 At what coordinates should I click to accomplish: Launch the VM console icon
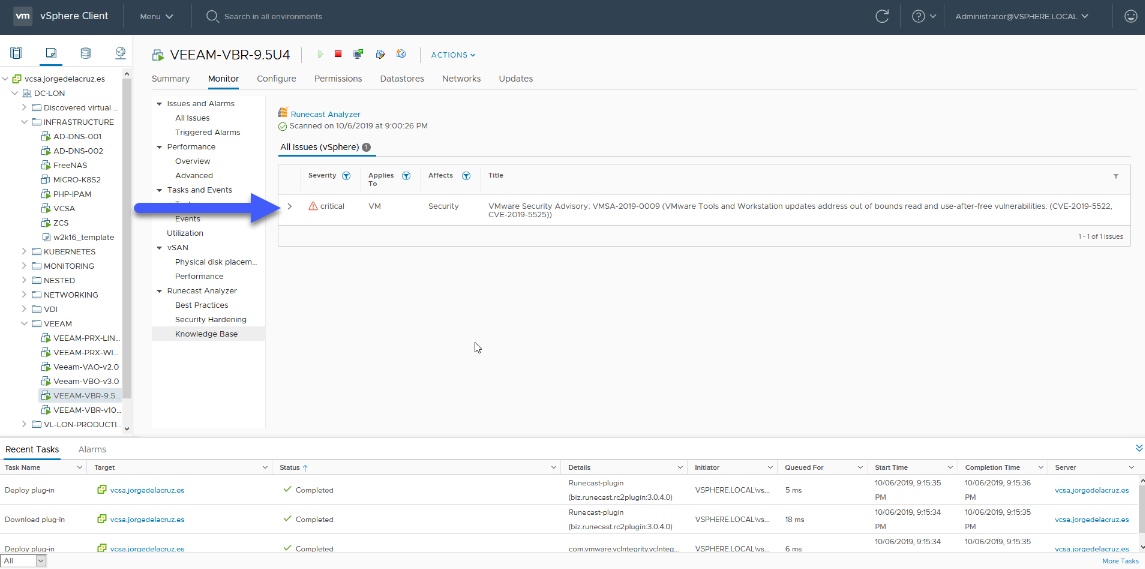(x=358, y=54)
